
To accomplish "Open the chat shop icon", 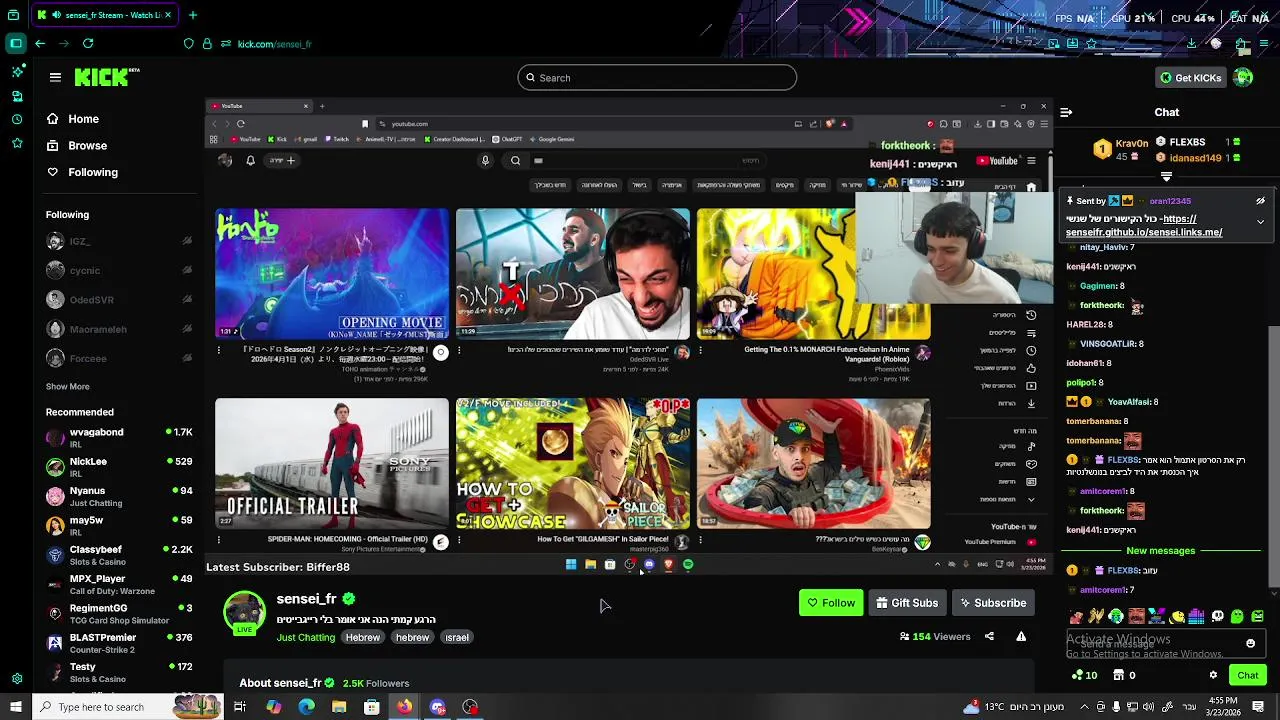I will [x=1121, y=676].
